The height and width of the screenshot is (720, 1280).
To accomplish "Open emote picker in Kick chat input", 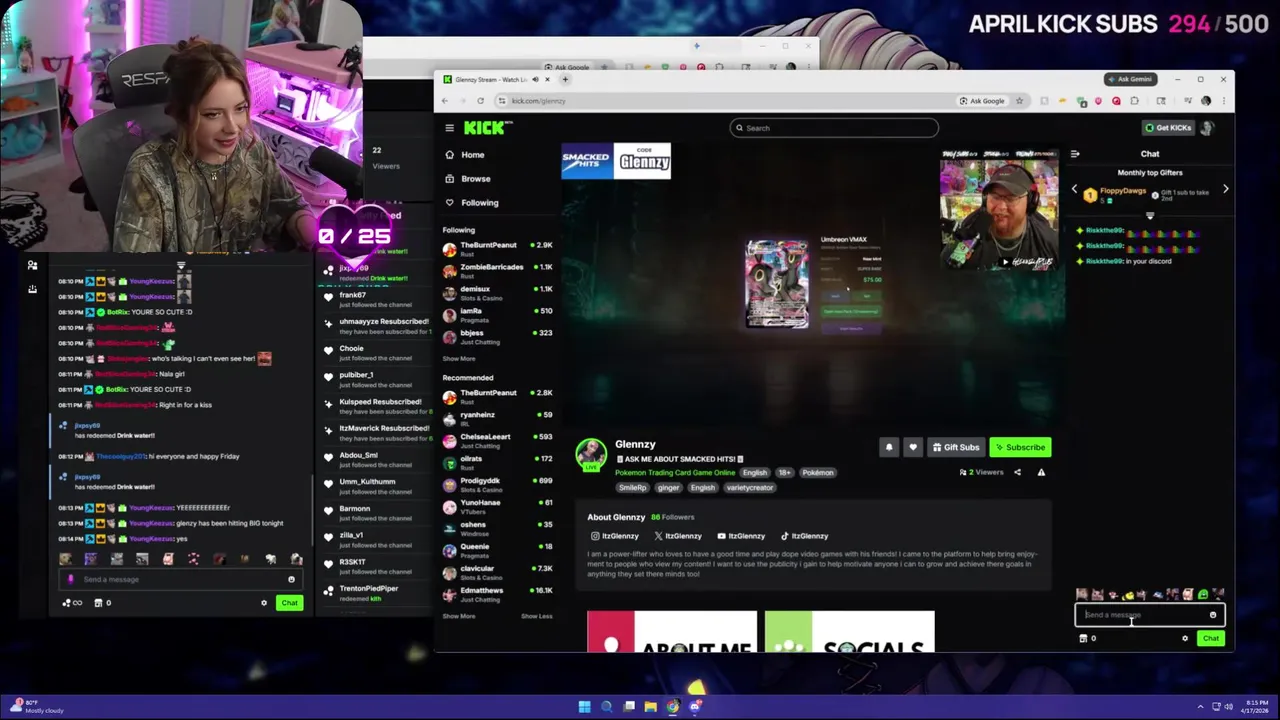I will (1213, 615).
